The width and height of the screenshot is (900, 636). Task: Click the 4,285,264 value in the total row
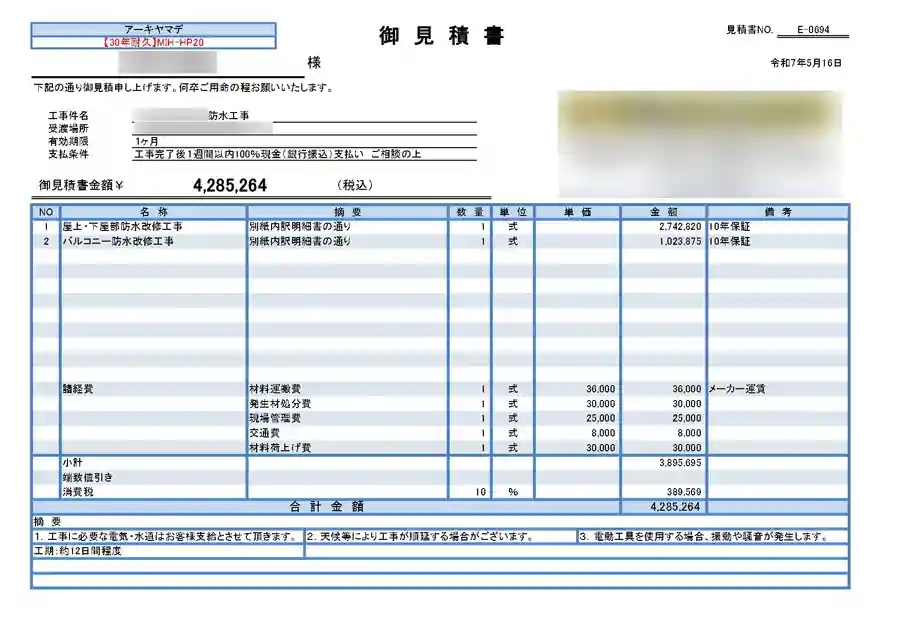(x=675, y=507)
